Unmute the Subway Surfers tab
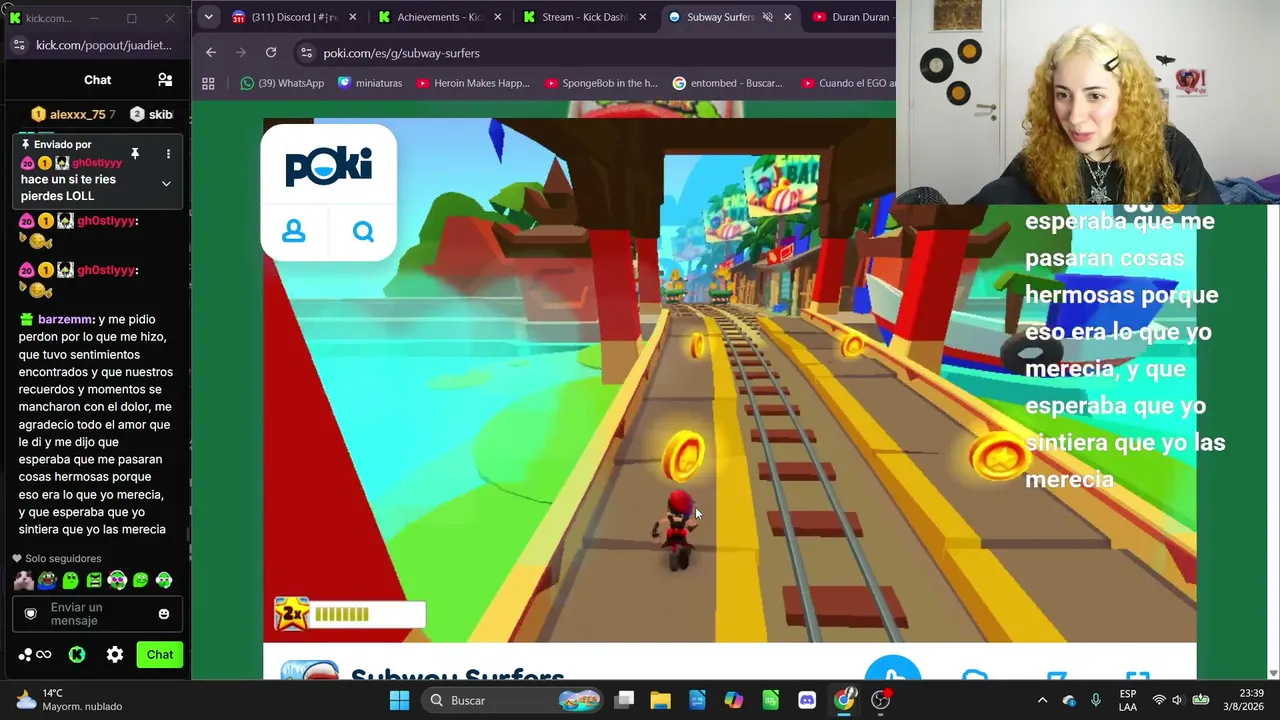 click(x=768, y=17)
